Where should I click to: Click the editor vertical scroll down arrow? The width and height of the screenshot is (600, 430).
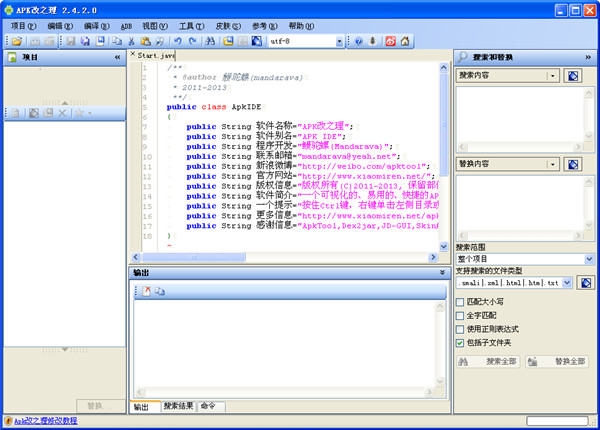tap(443, 247)
